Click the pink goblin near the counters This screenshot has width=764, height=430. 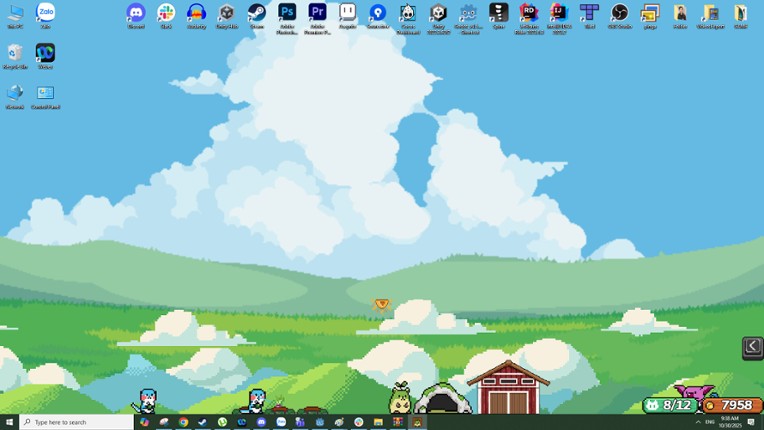(694, 391)
